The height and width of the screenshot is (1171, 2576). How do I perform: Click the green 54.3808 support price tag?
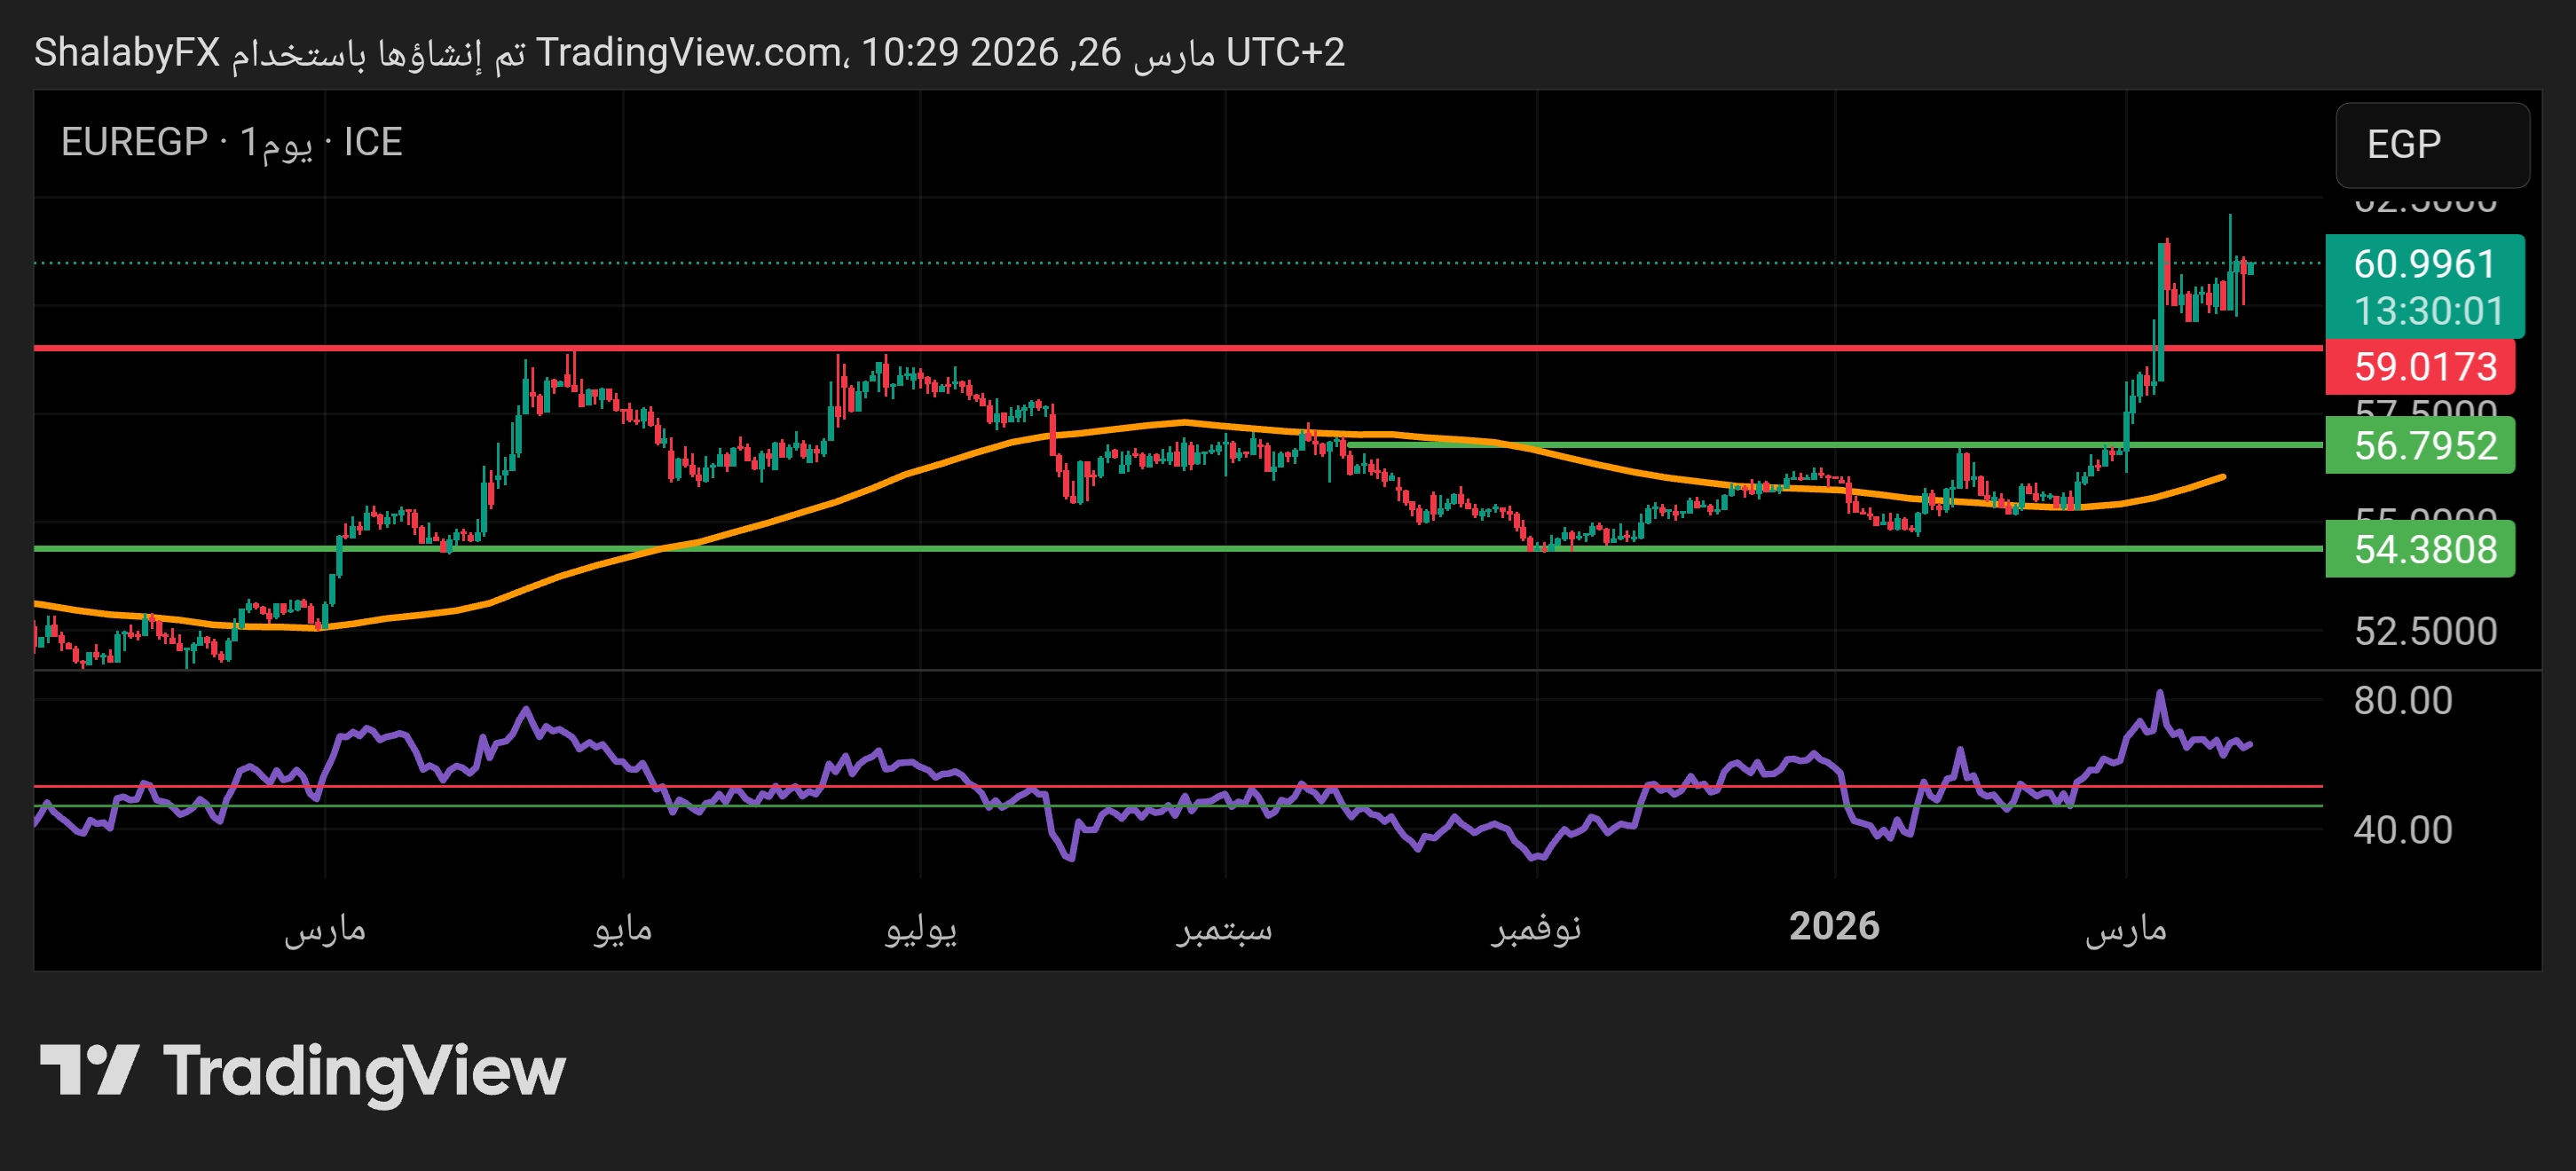coord(2424,550)
